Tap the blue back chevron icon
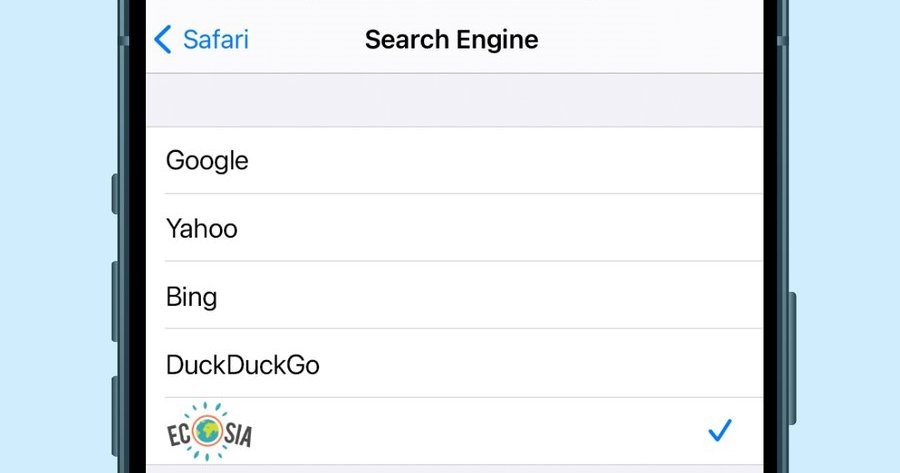This screenshot has height=473, width=900. coord(163,40)
